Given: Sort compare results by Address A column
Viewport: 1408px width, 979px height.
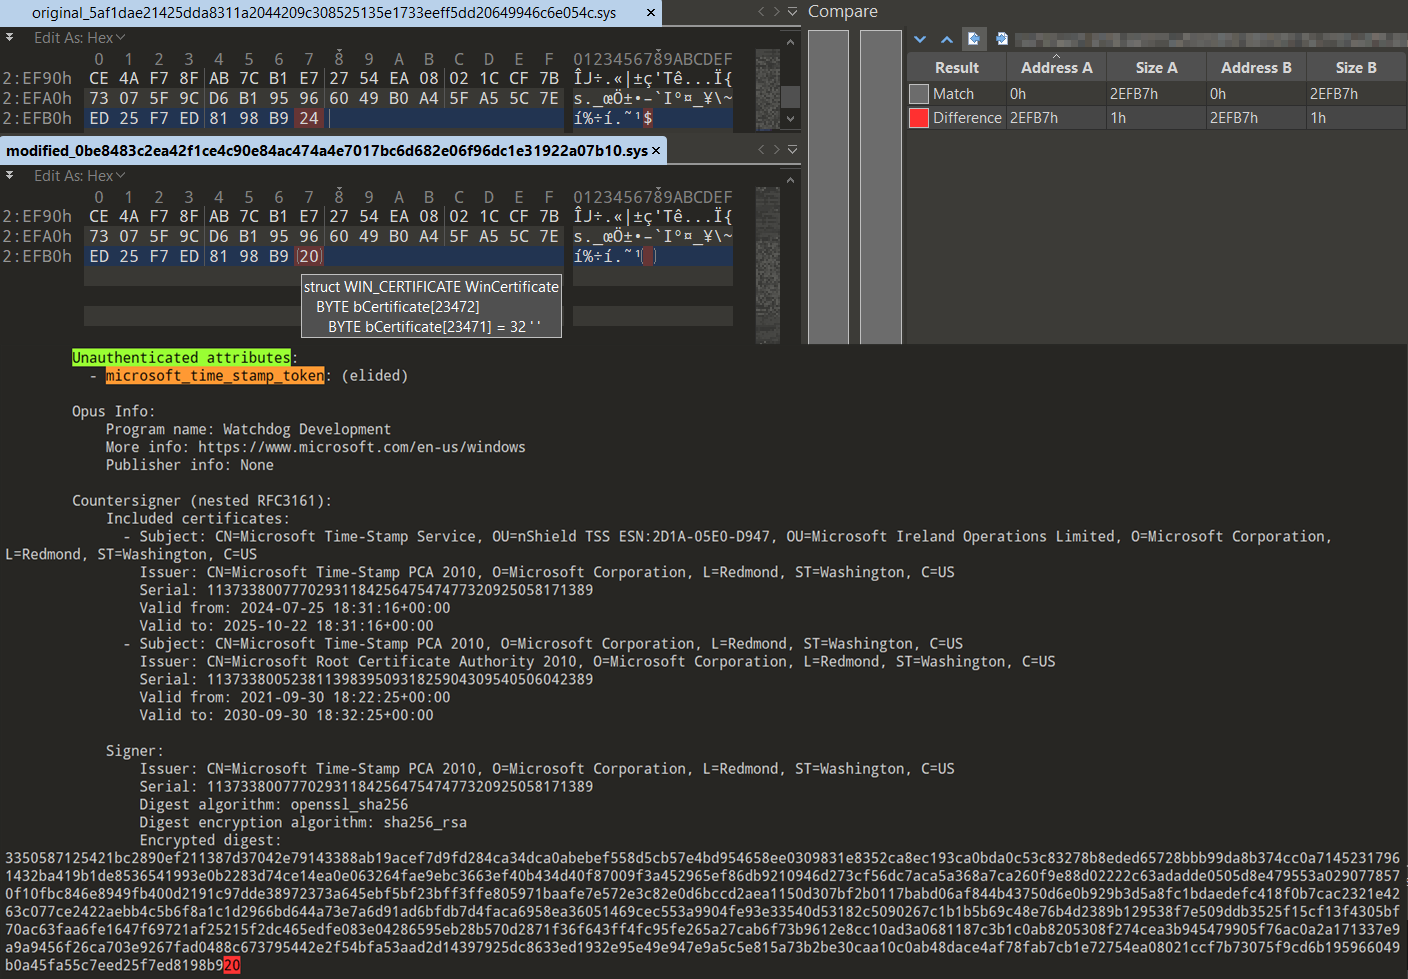Looking at the screenshot, I should coord(1056,68).
